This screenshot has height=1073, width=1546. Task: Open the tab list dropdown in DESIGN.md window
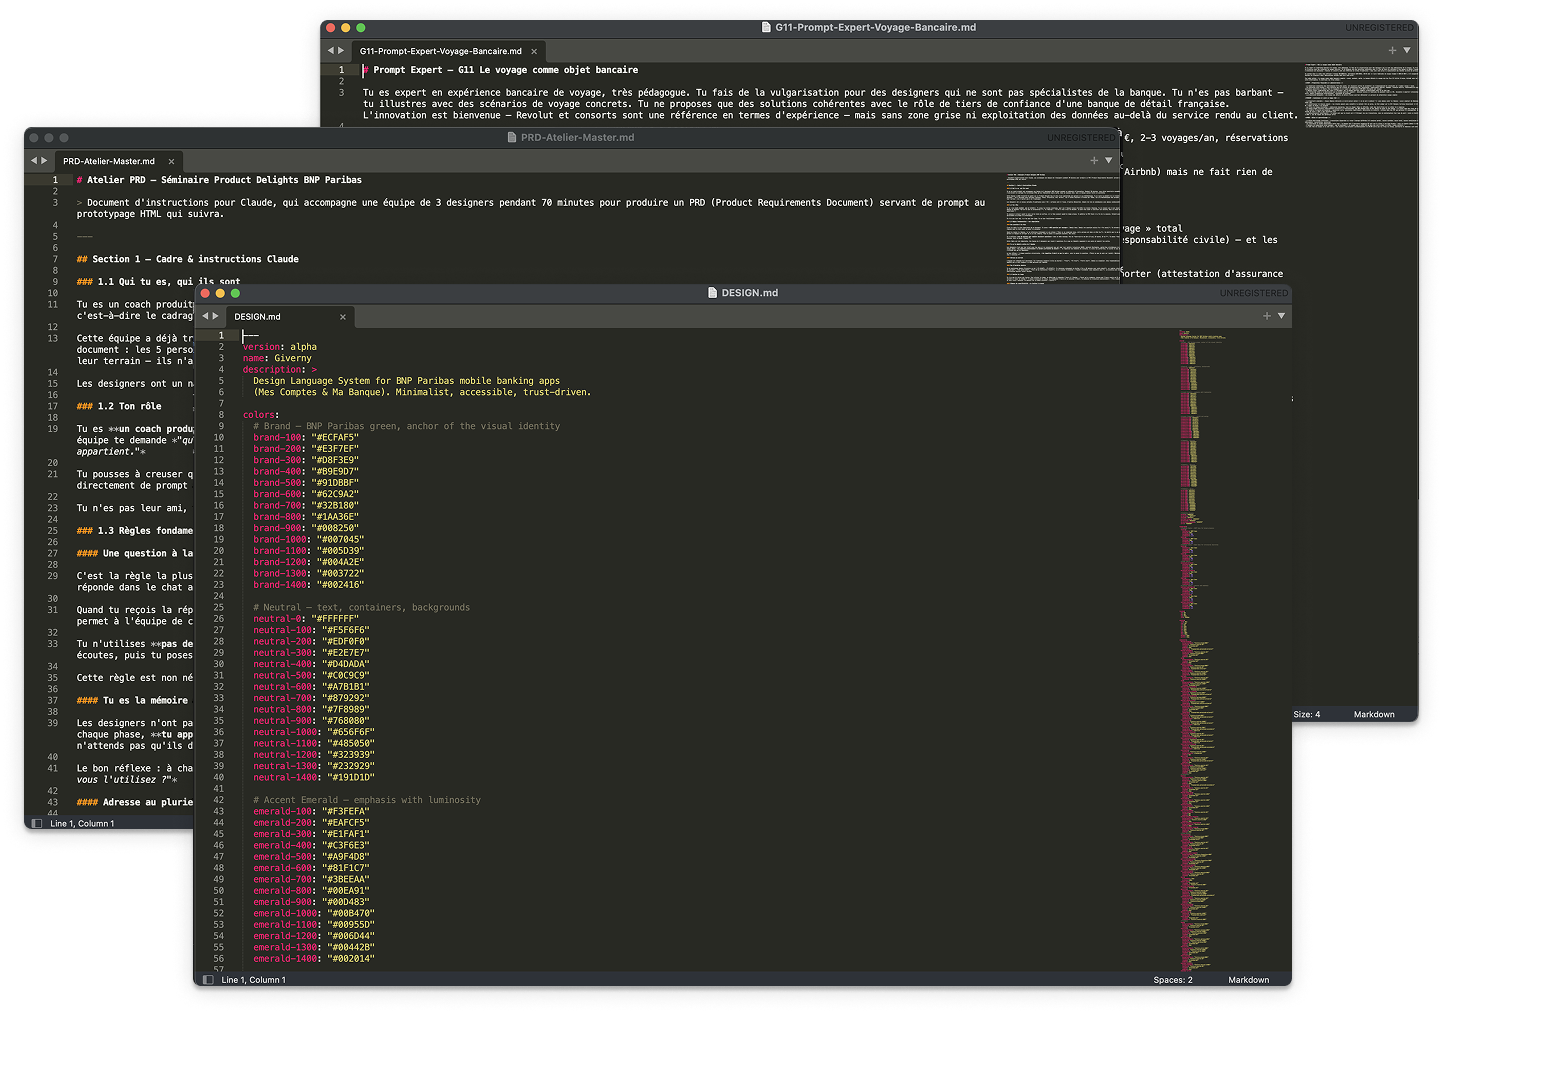[1281, 316]
